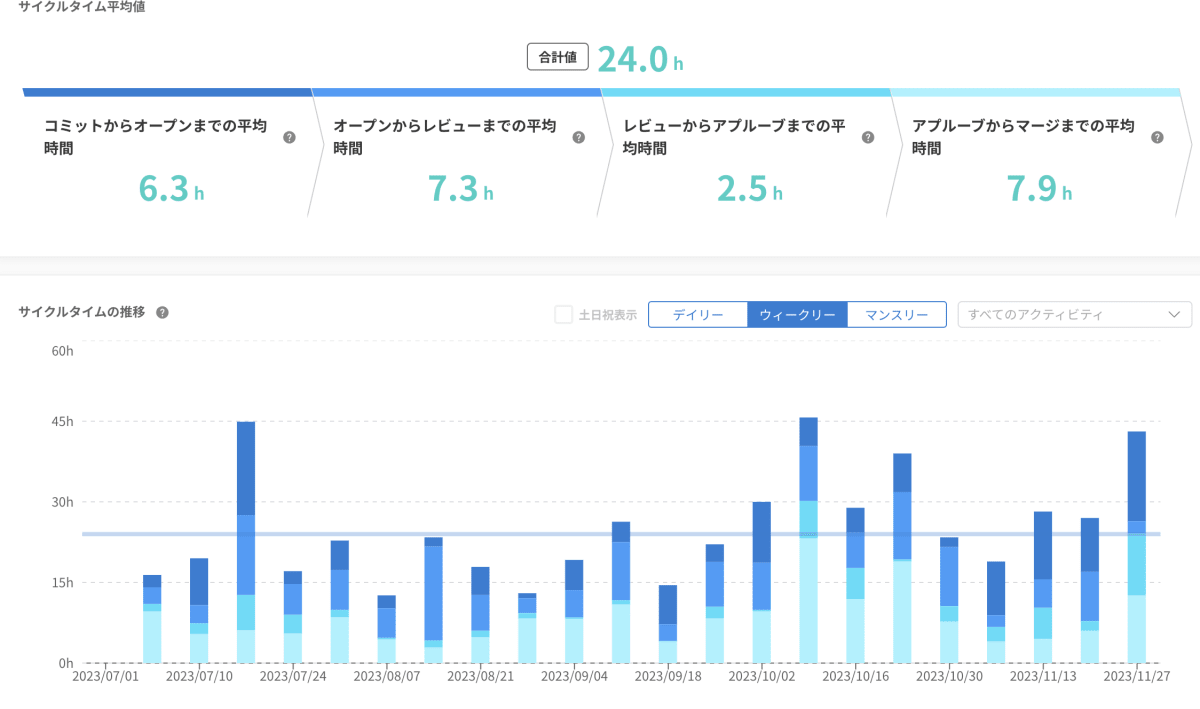The height and width of the screenshot is (709, 1200).
Task: Click コミットからオープンまでの平均時間 label
Action: click(156, 137)
